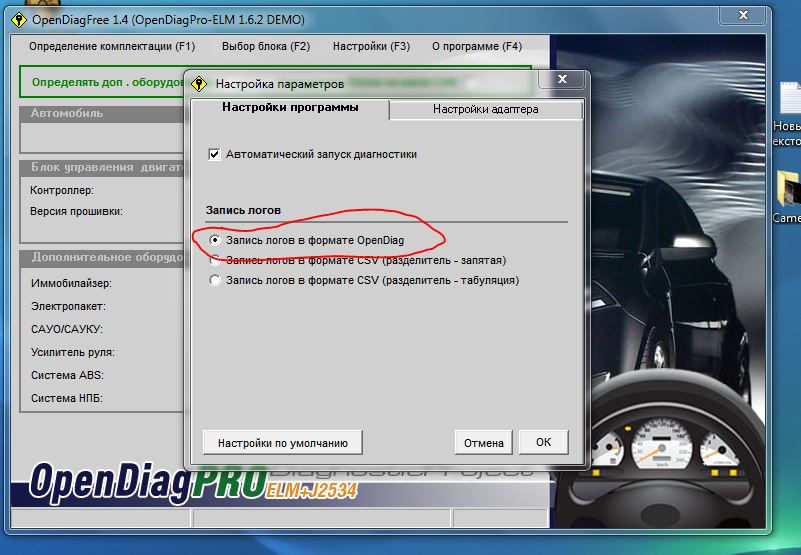Screen dimensions: 801x555
Task: Open the Camera folder icon on desktop
Action: pos(787,197)
